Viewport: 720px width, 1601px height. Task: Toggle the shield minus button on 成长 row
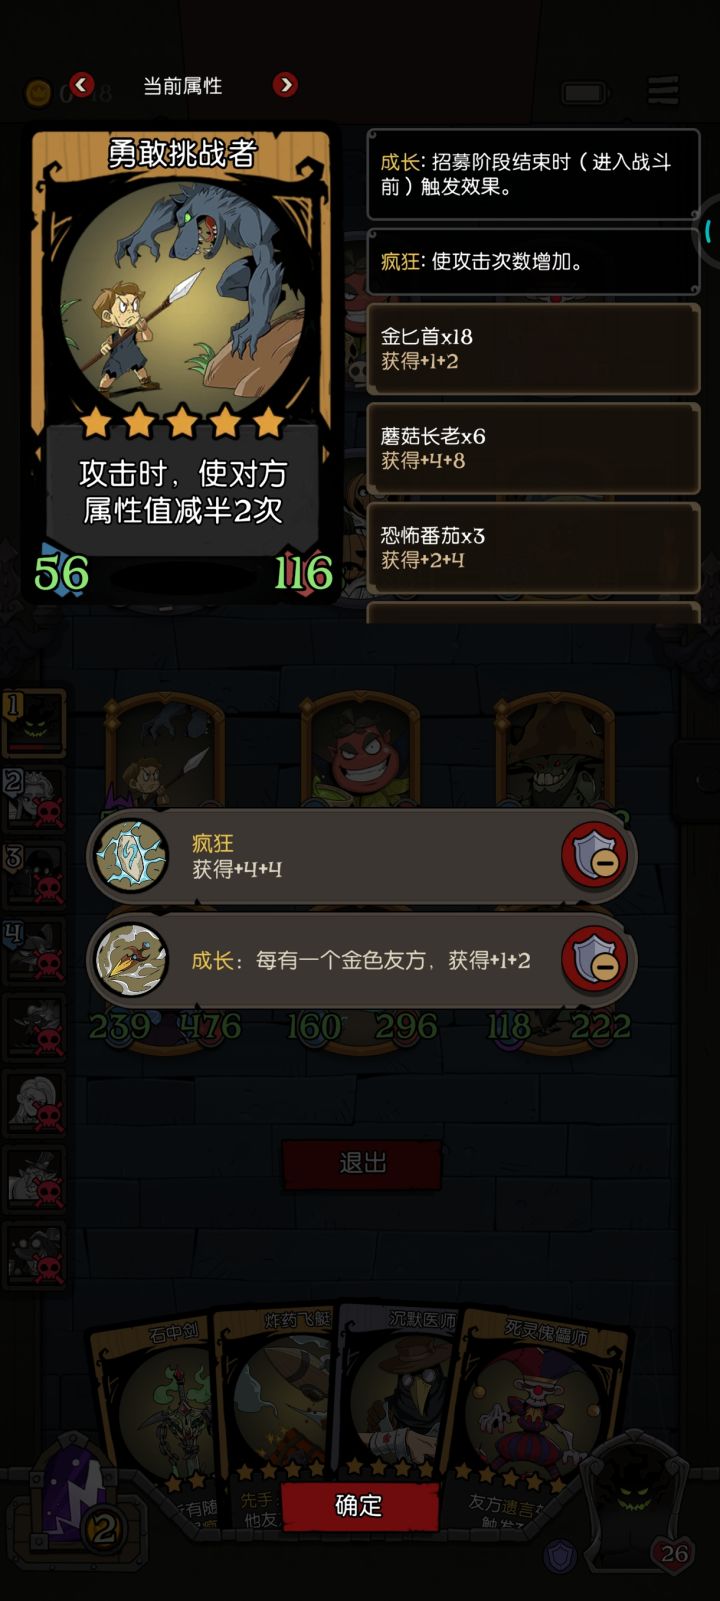[x=595, y=960]
